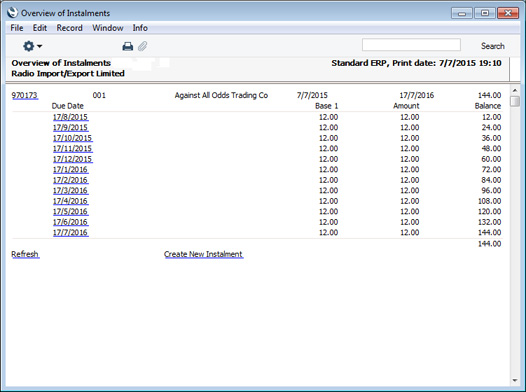Print the report with the printer icon
The image size is (526, 392).
[x=127, y=46]
